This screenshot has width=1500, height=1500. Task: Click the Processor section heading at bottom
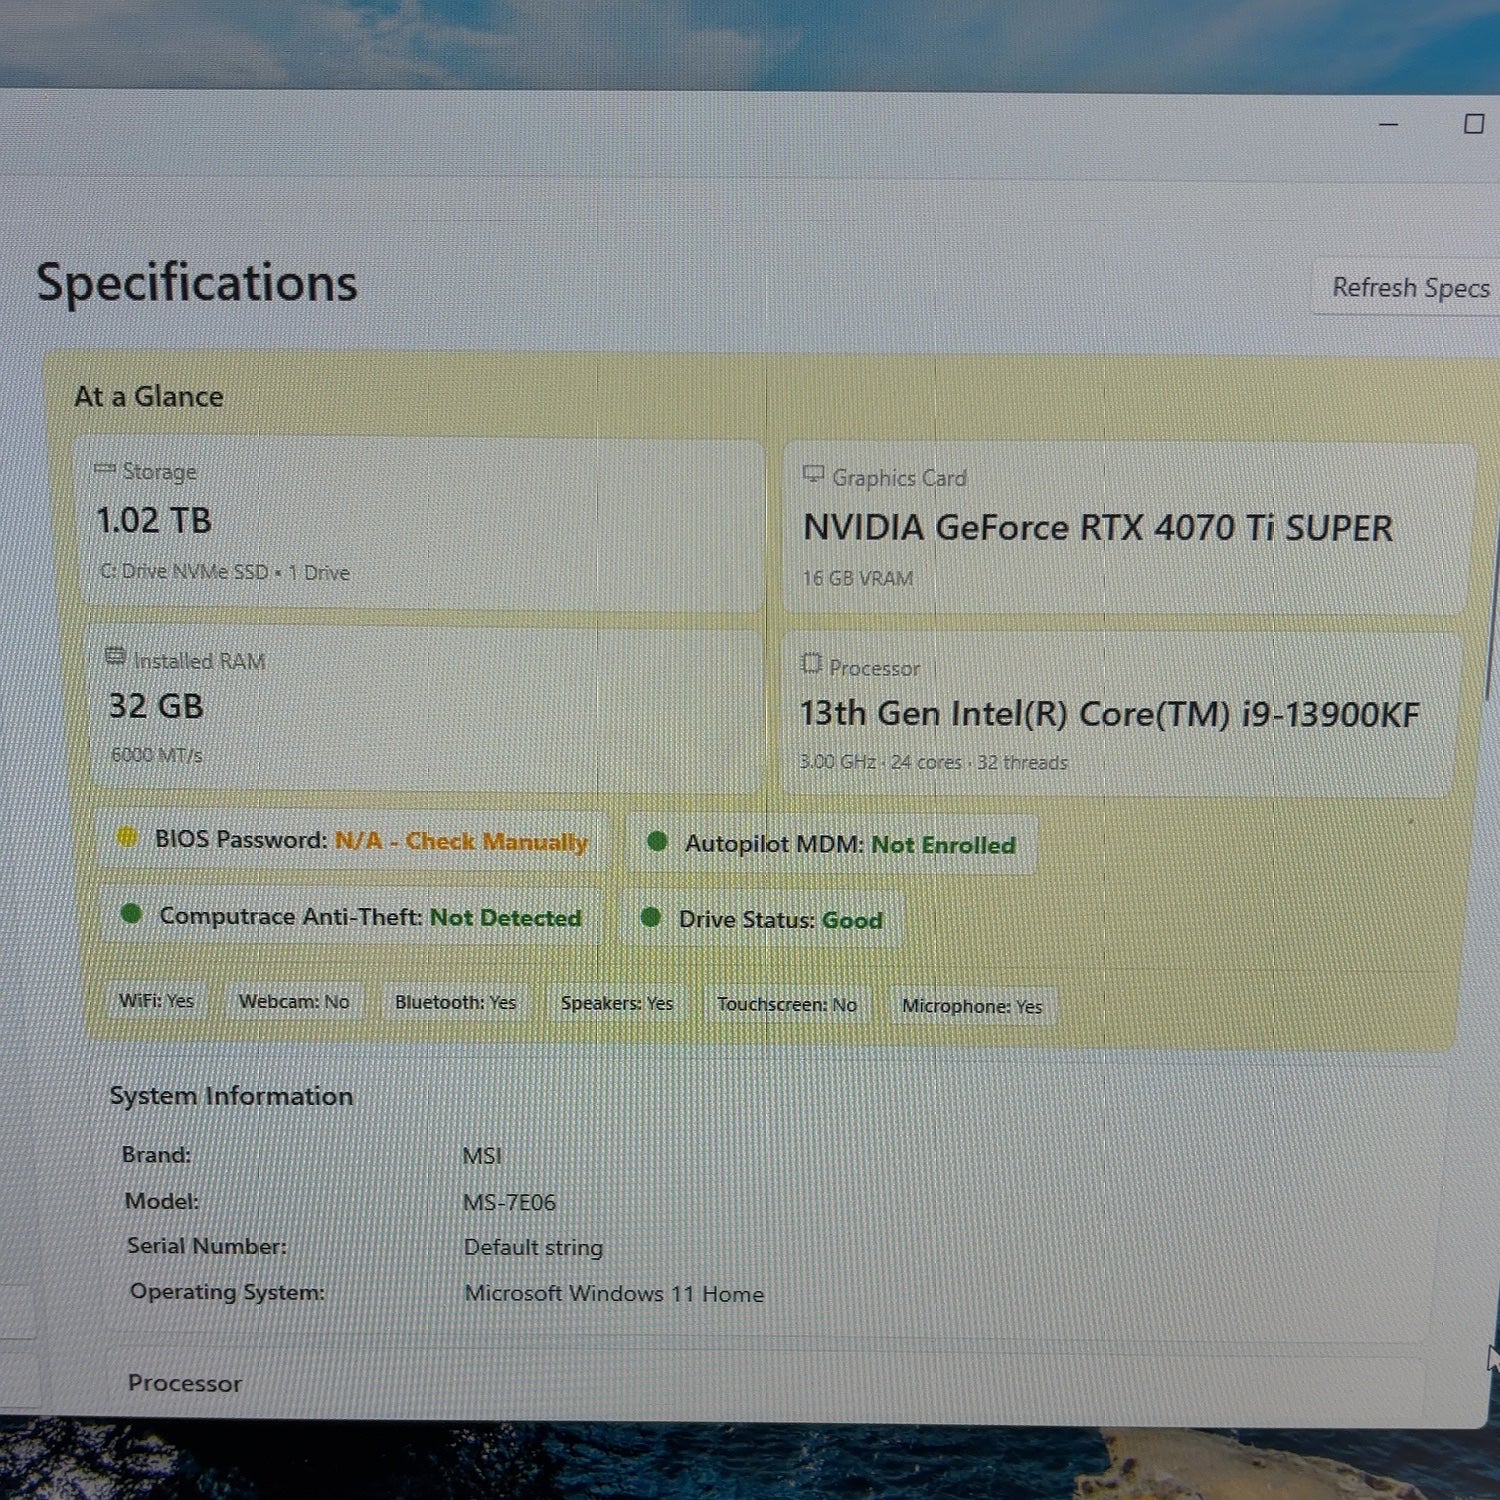185,1384
